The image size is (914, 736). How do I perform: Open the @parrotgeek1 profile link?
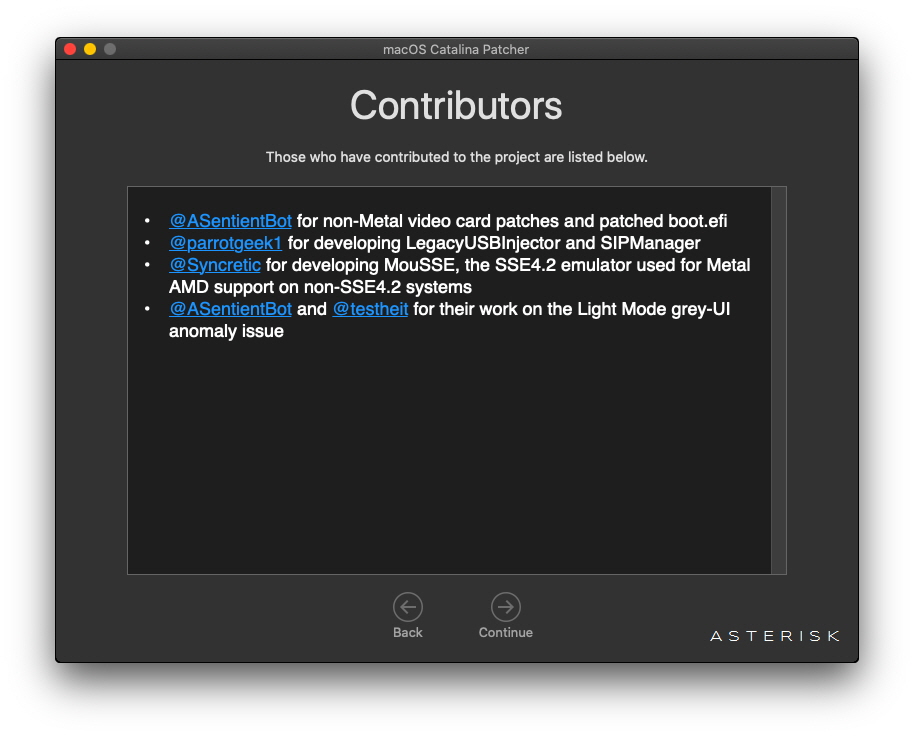(226, 243)
